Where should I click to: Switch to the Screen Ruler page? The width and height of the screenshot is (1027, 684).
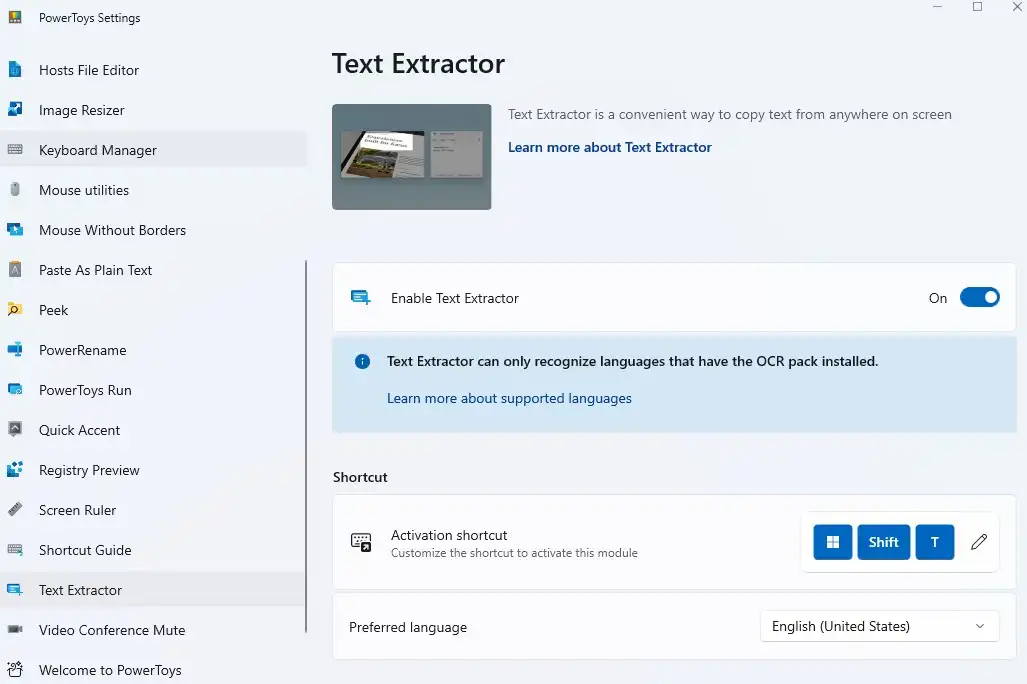(153, 510)
